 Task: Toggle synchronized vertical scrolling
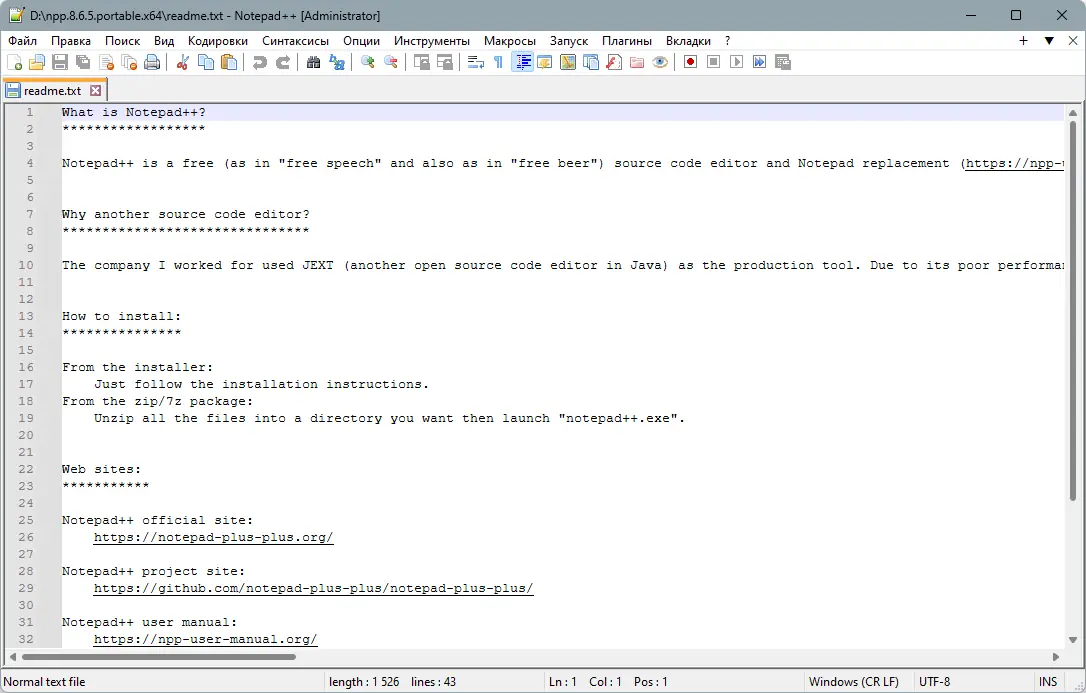421,62
